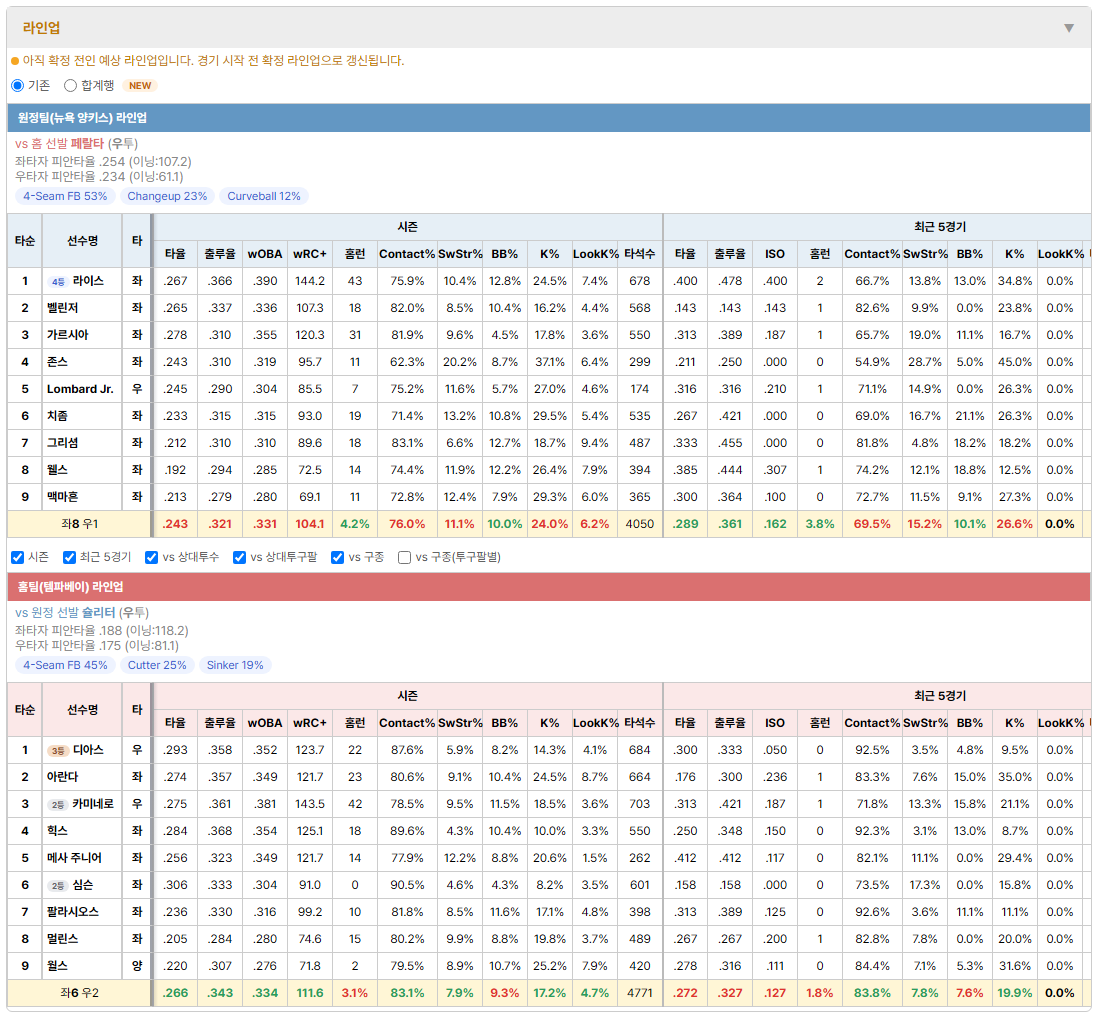
Task: Click the 타석수 header in Yankees table
Action: (x=639, y=254)
